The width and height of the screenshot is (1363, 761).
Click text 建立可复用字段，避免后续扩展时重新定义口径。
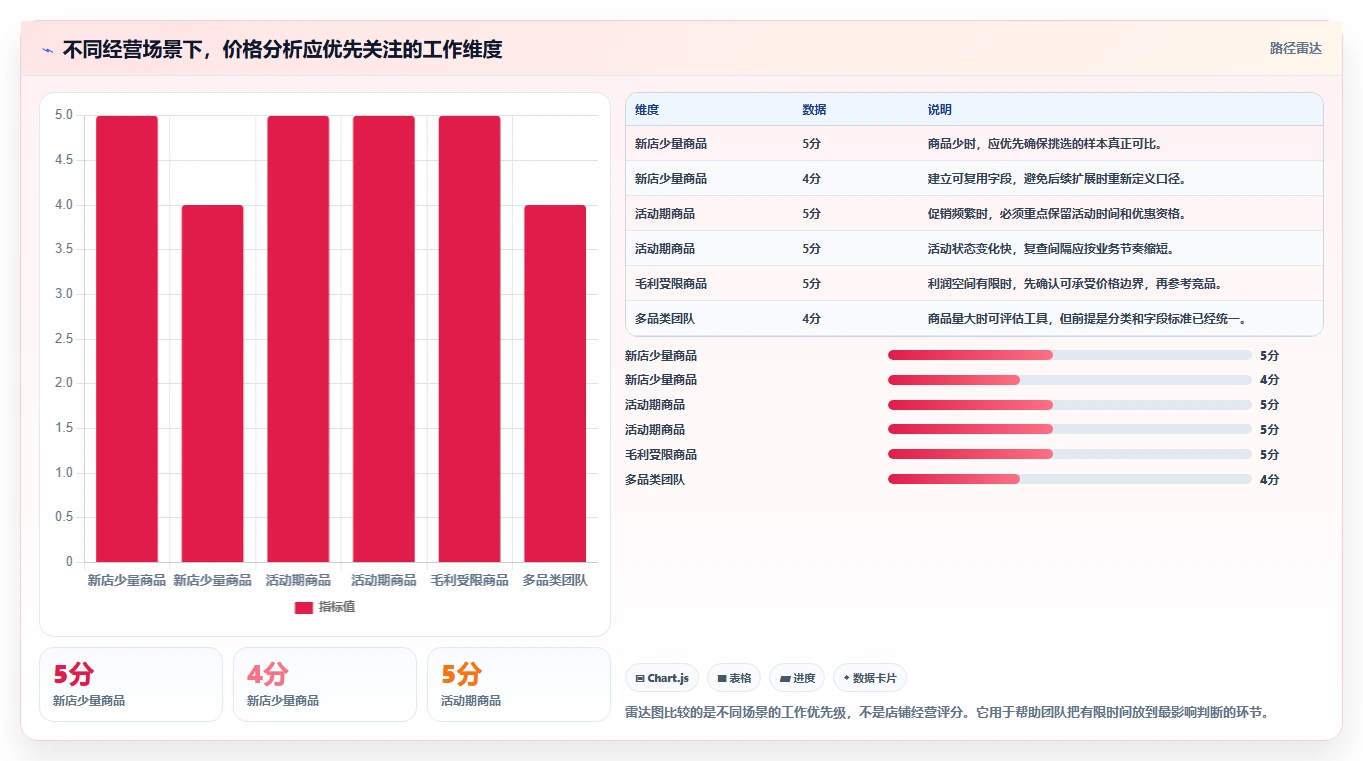pos(1057,179)
